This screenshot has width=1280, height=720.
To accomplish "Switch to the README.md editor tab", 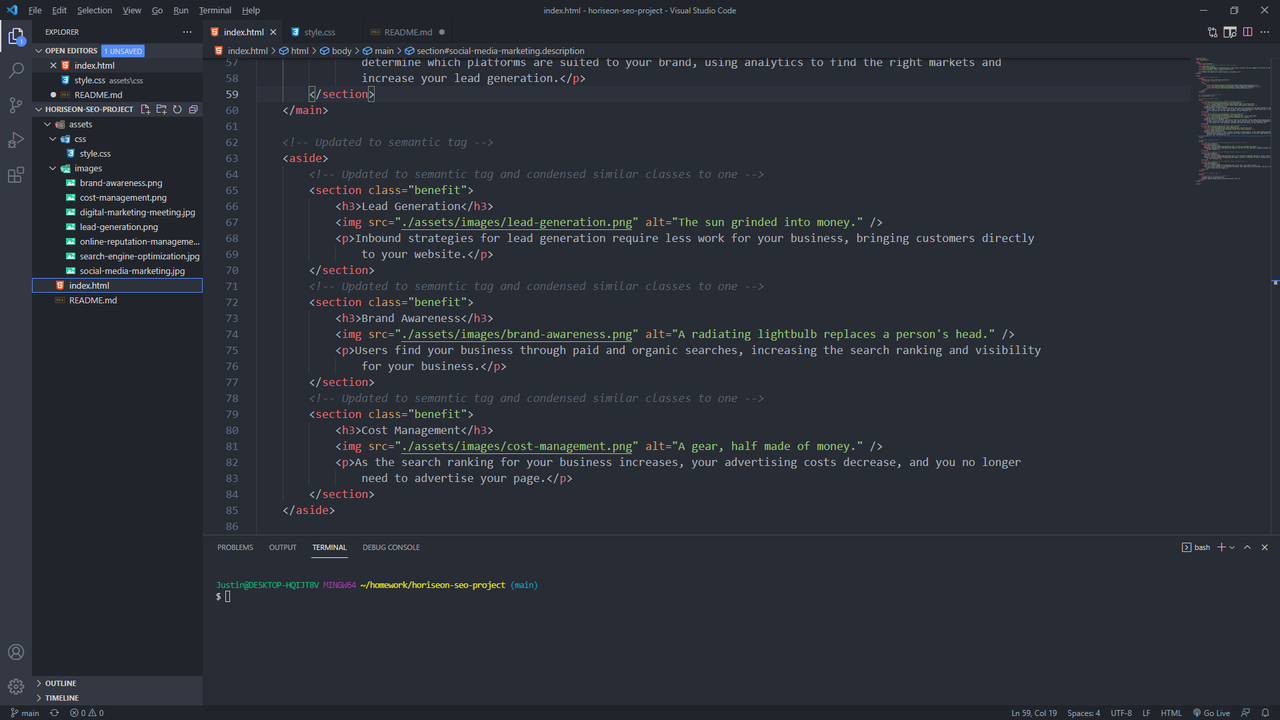I will [x=408, y=32].
